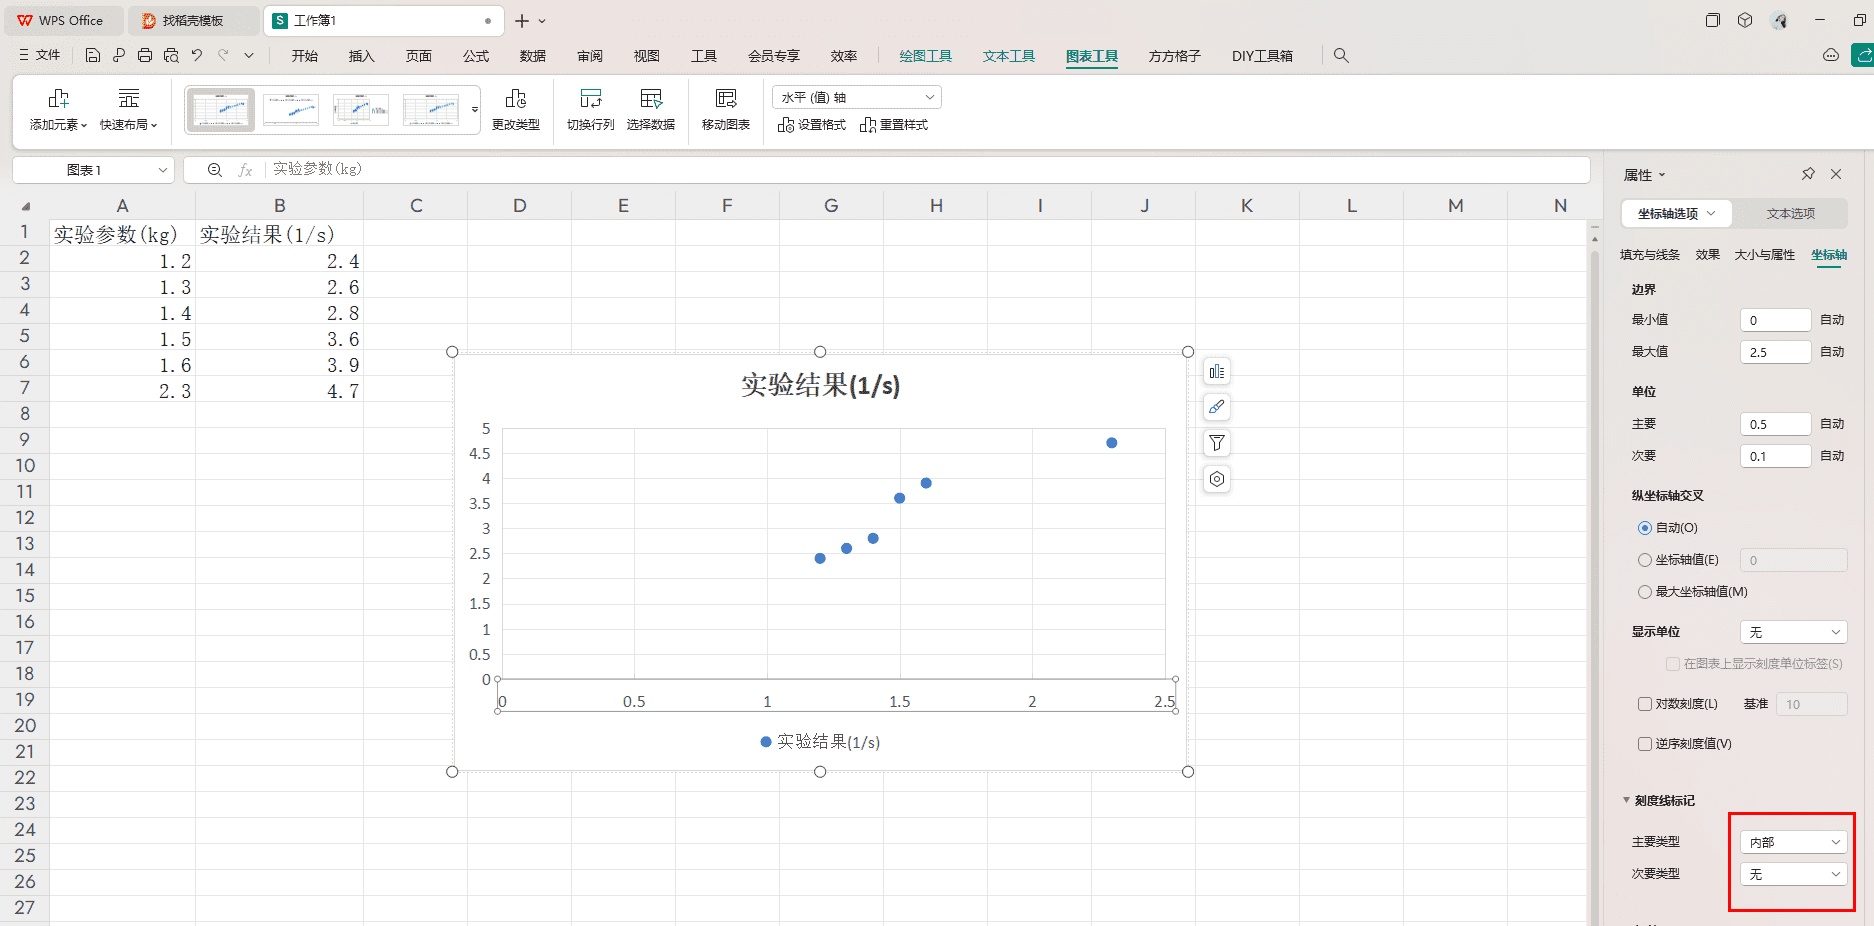Close the Properties (属性) panel

[1836, 174]
